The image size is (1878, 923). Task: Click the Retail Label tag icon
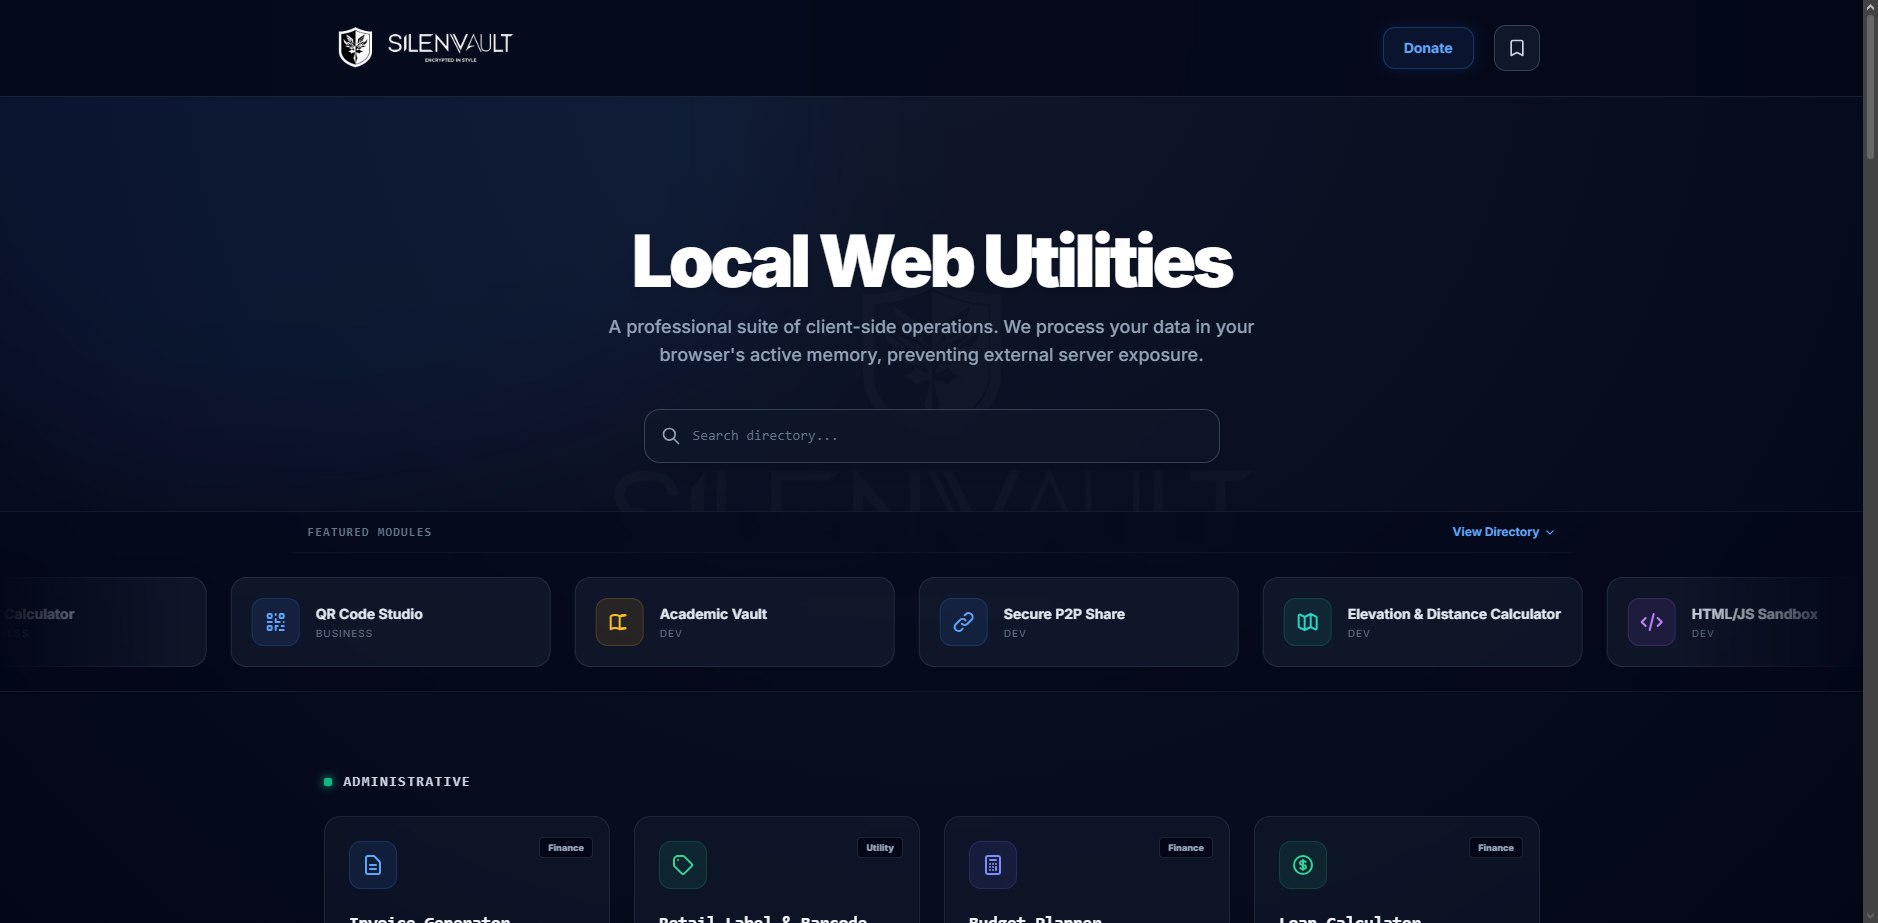click(x=683, y=865)
